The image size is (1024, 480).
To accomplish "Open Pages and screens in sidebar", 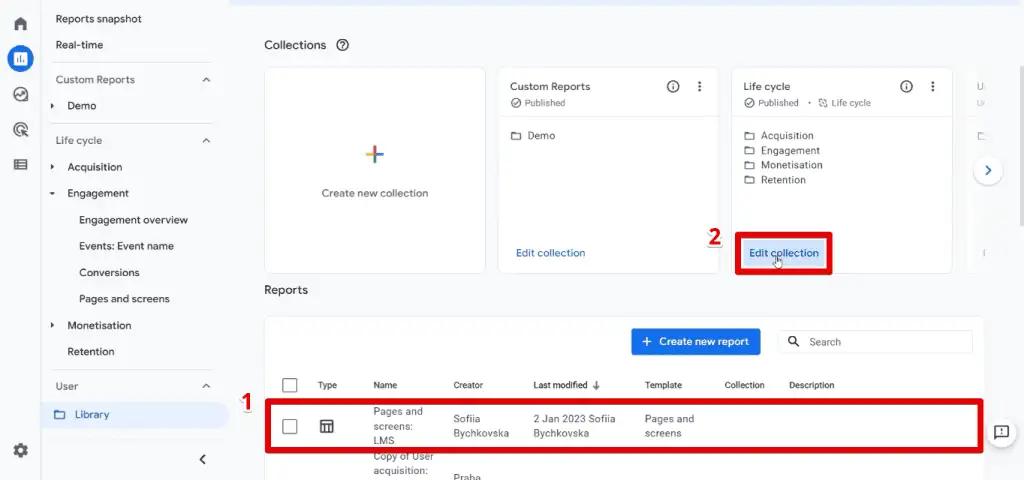I will [x=124, y=299].
